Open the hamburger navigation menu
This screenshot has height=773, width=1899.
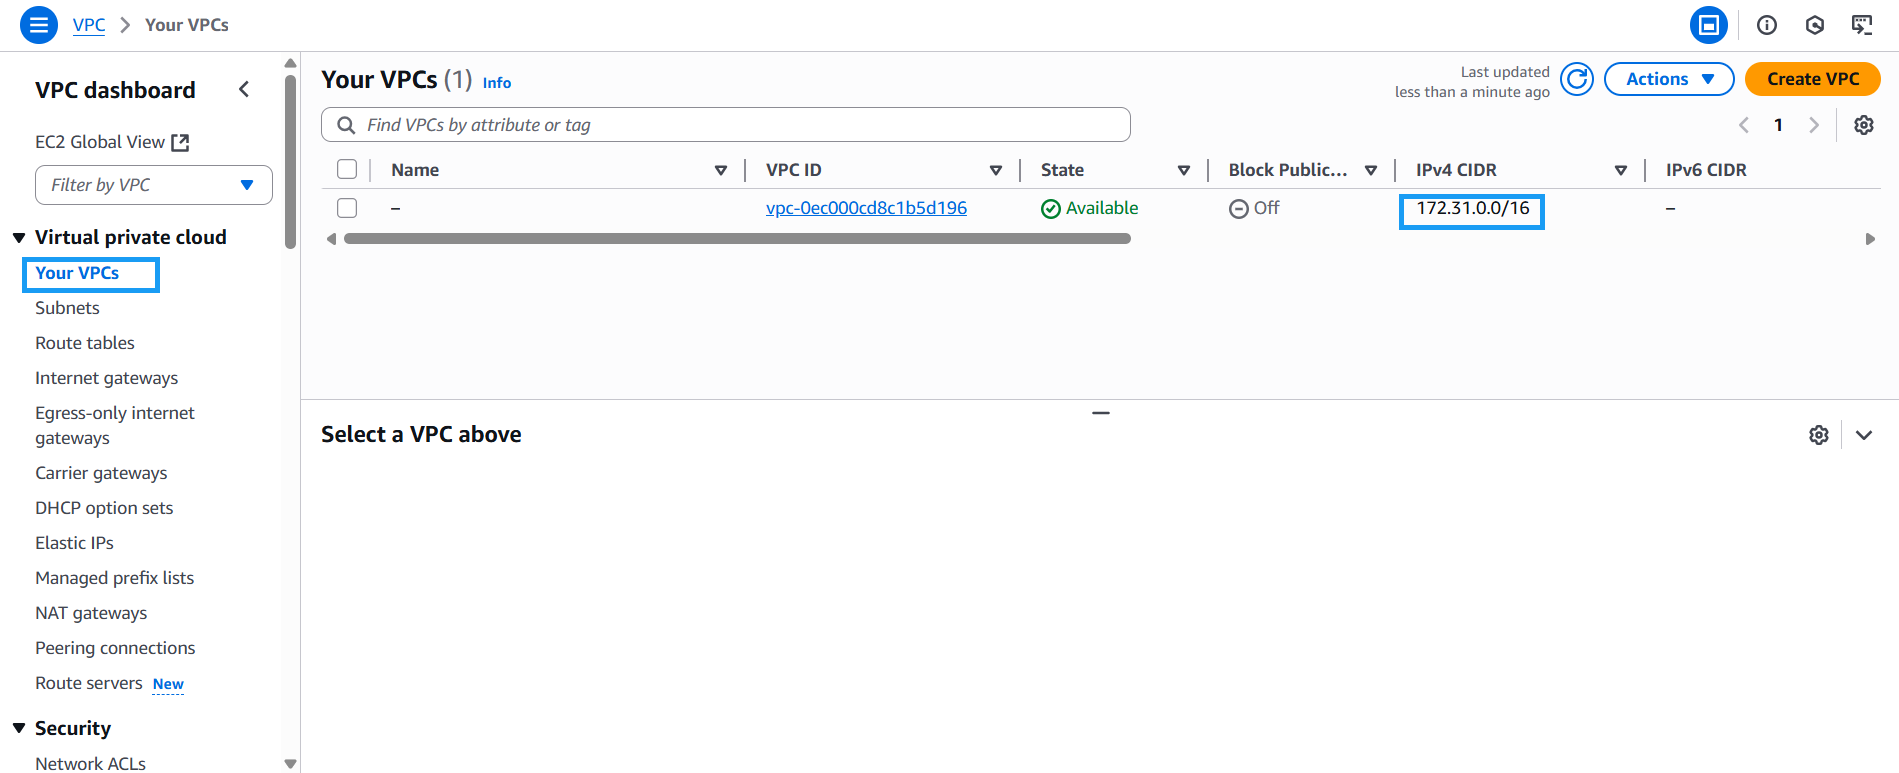pos(38,25)
